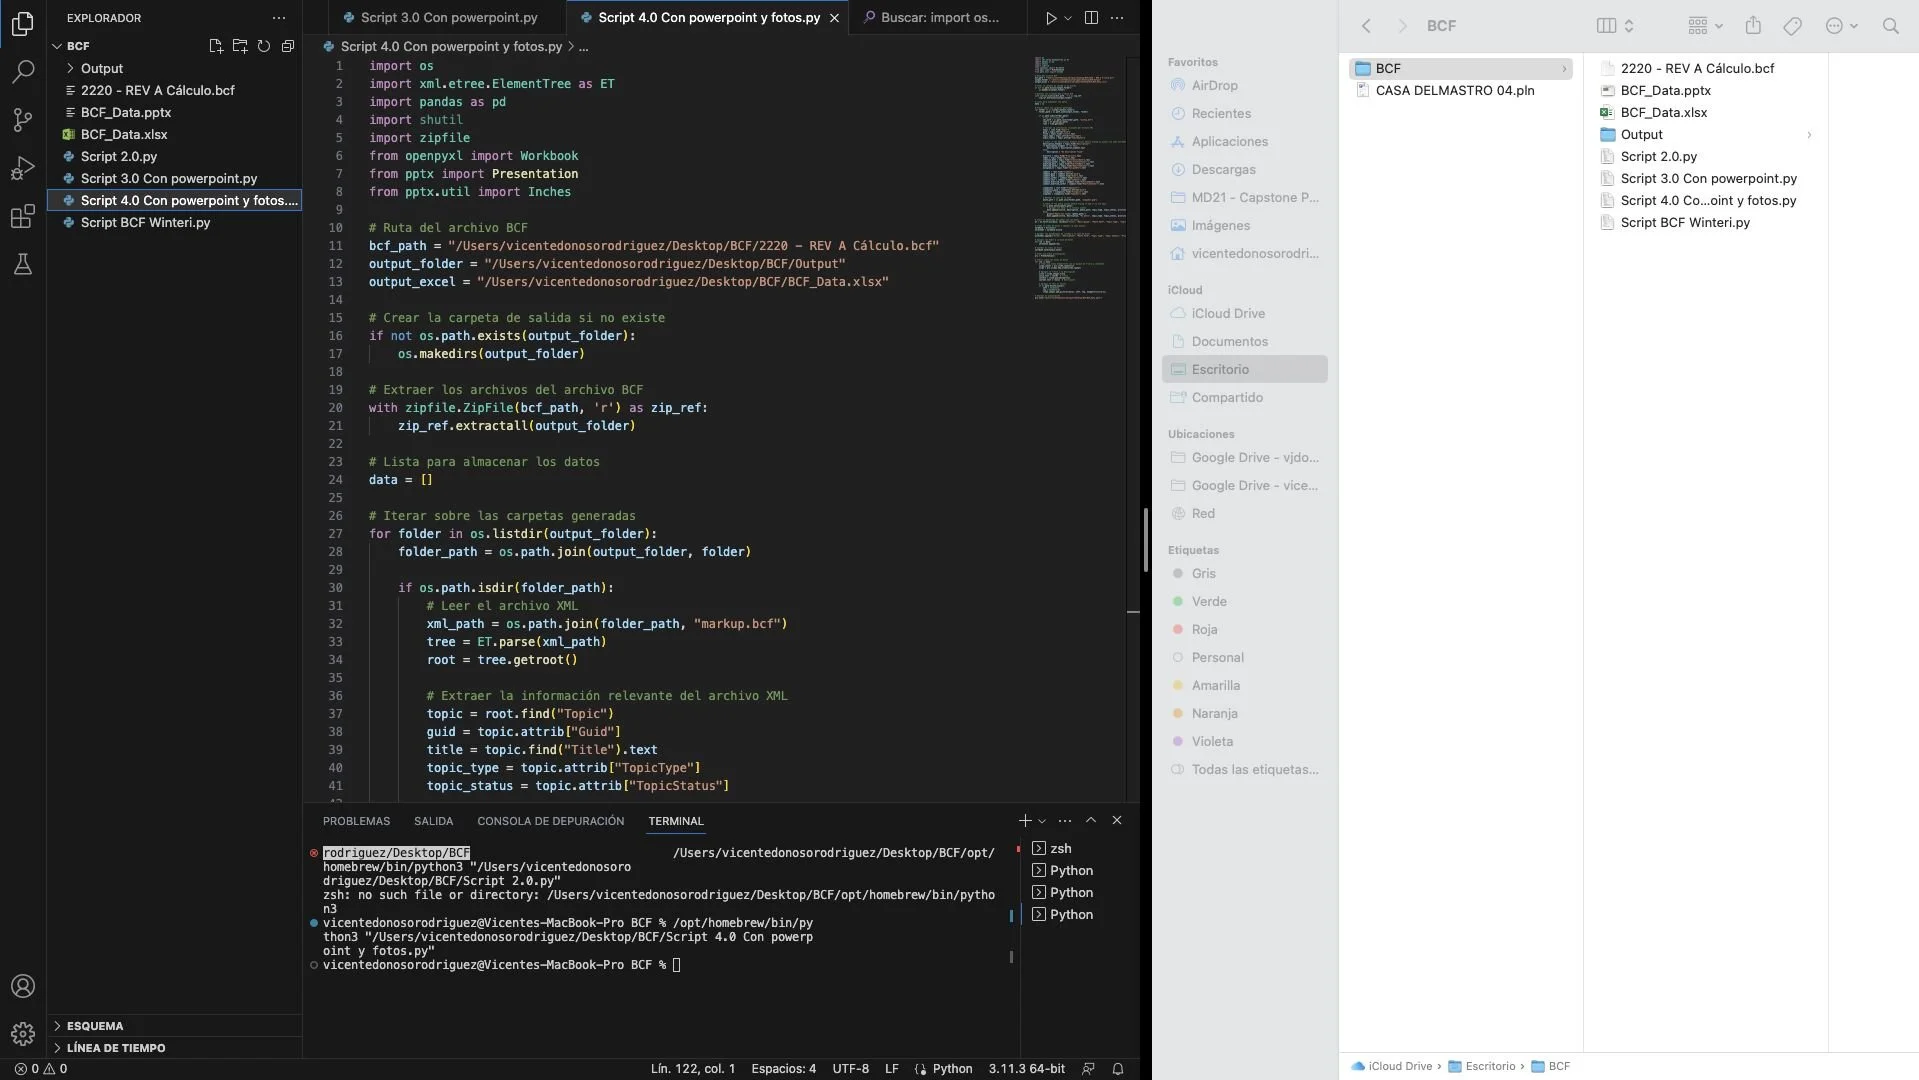
Task: Go to line via Lín. 122, col. 1
Action: click(x=692, y=1069)
